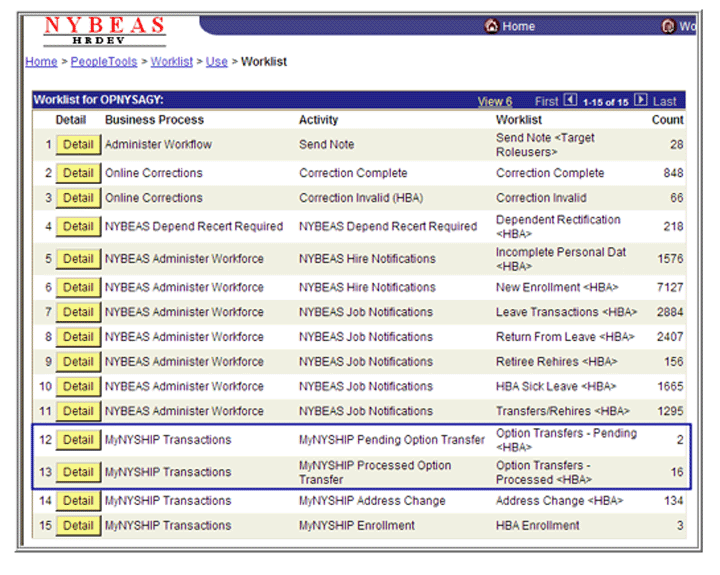Open the Worklist breadcrumb link
Image resolution: width=720 pixels, height=575 pixels.
(x=172, y=62)
